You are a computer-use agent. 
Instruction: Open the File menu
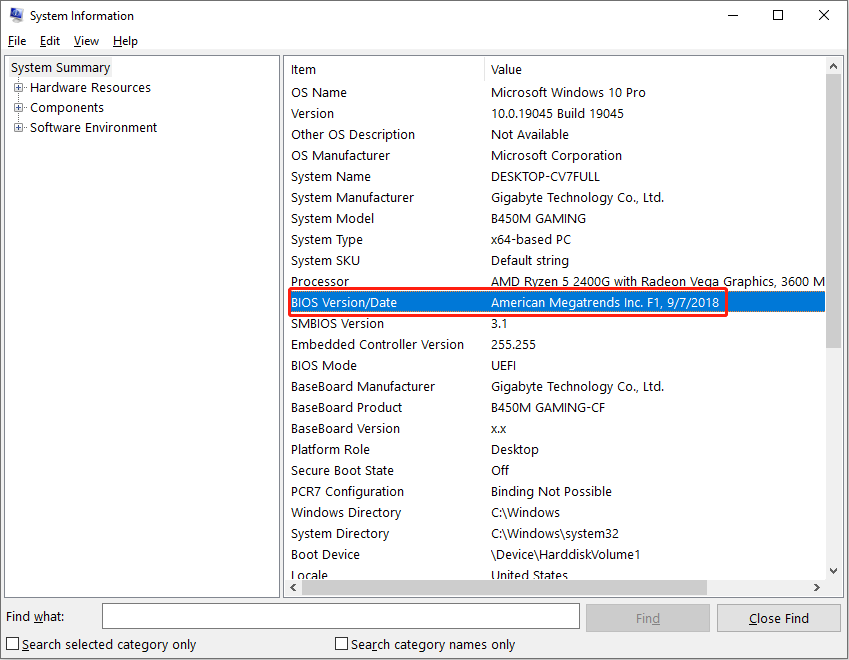tap(16, 40)
